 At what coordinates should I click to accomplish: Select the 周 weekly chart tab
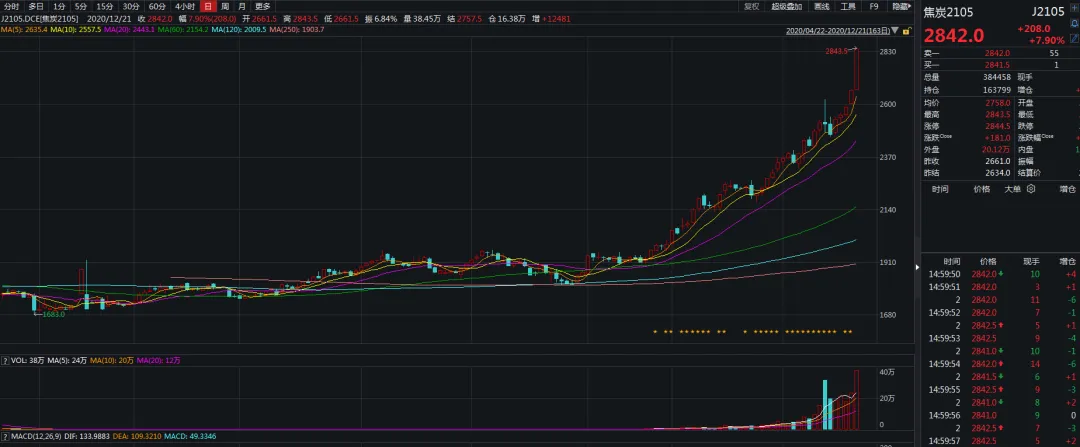click(225, 6)
